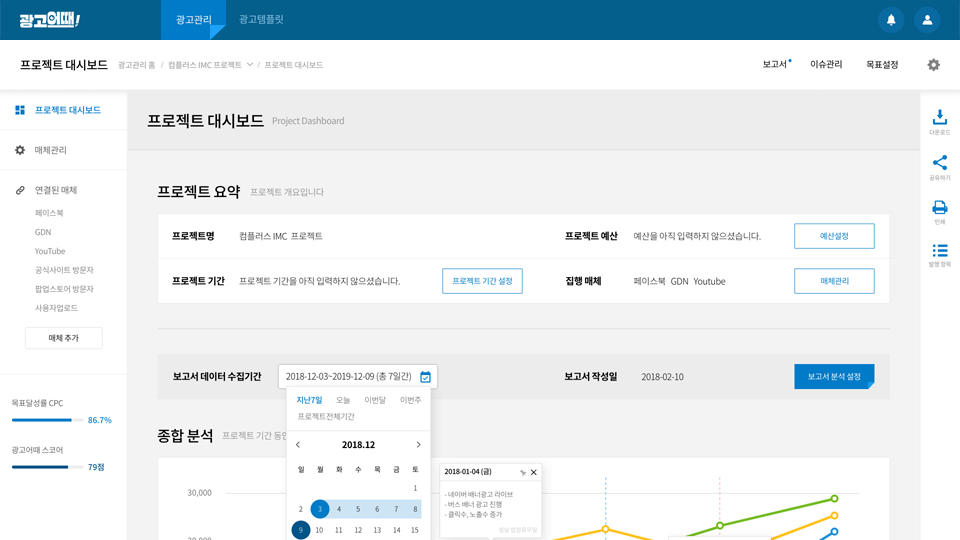Expand the 컴플러스 IMC 프로젝트 breadcrumb dropdown
Image resolution: width=960 pixels, height=540 pixels.
(249, 65)
